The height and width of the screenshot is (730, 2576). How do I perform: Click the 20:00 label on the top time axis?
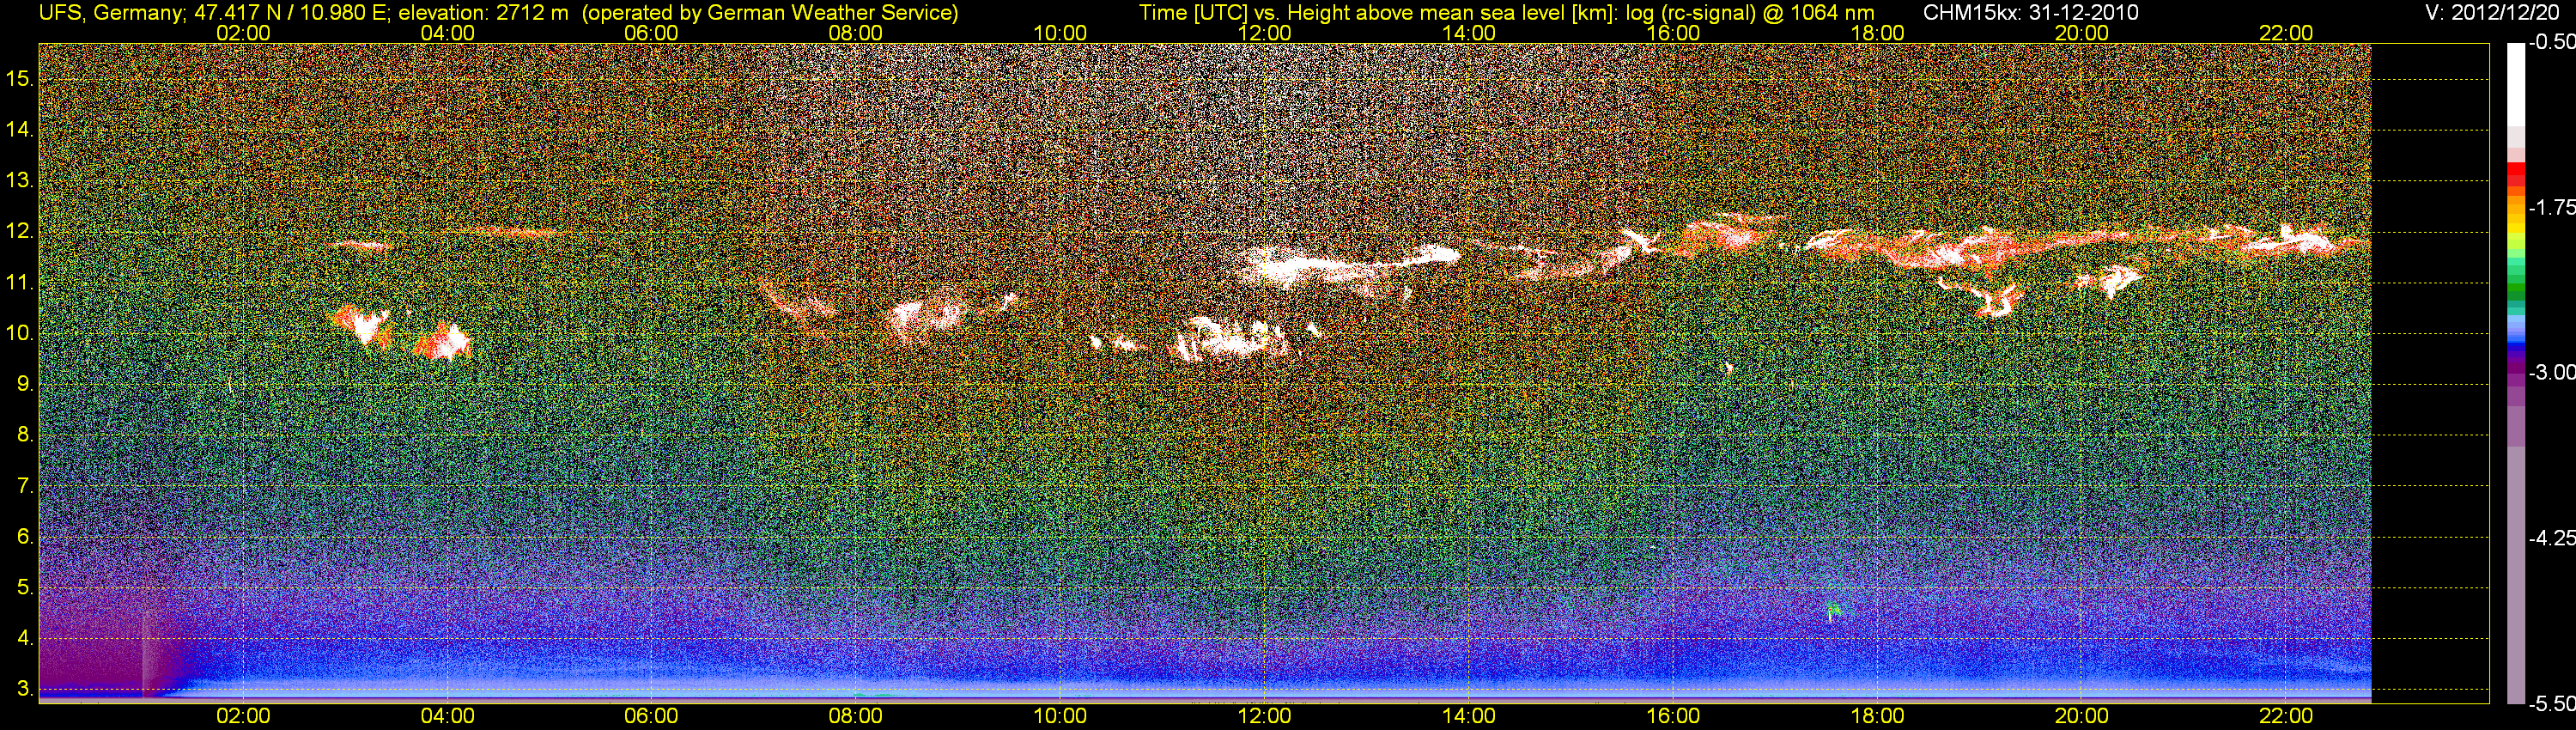pyautogui.click(x=2082, y=33)
